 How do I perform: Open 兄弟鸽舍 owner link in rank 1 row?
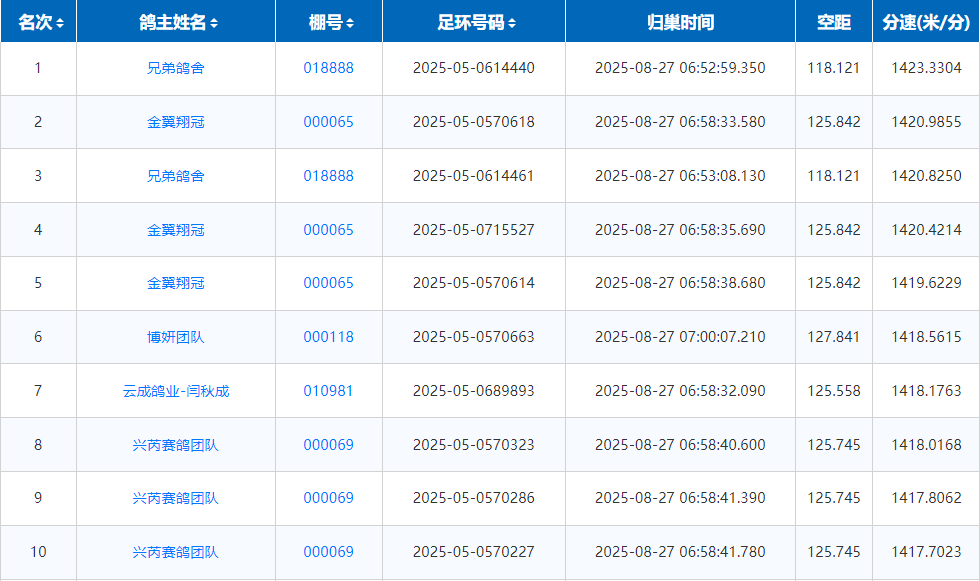coord(176,68)
